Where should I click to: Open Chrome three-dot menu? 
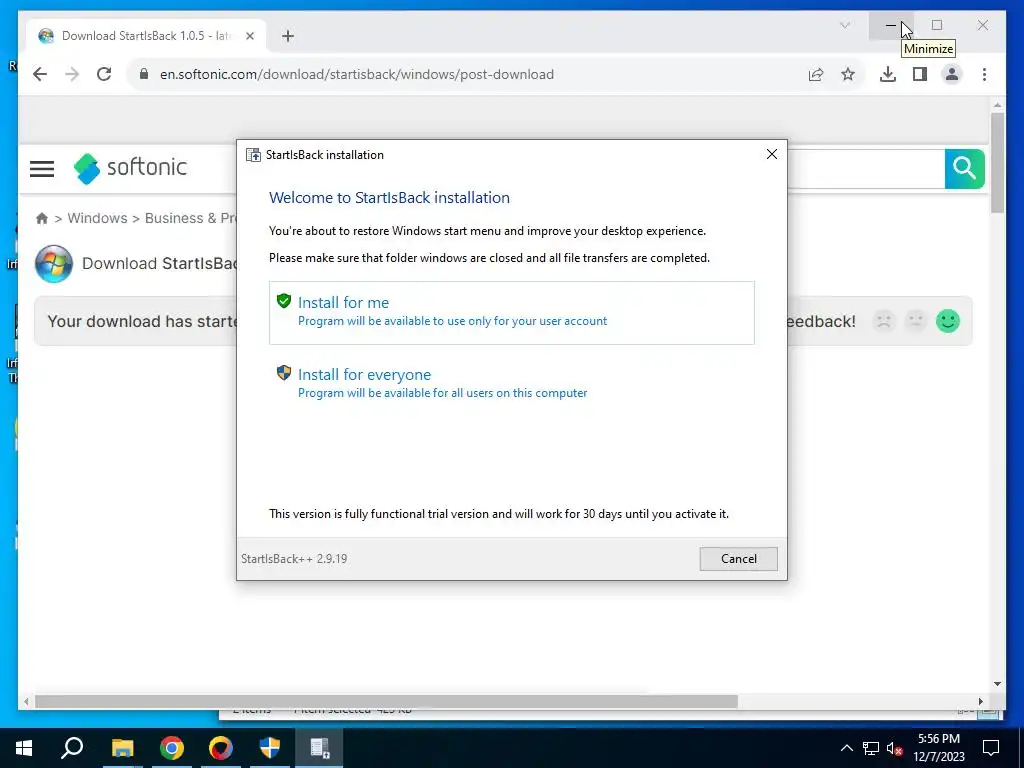click(x=984, y=74)
